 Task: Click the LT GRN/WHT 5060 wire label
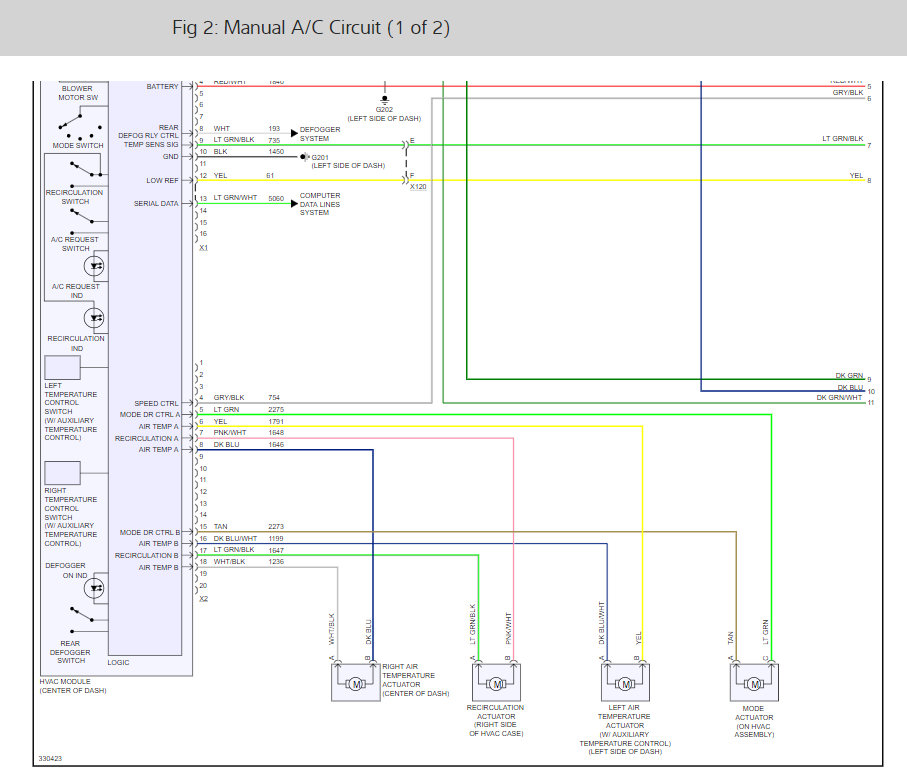(249, 198)
